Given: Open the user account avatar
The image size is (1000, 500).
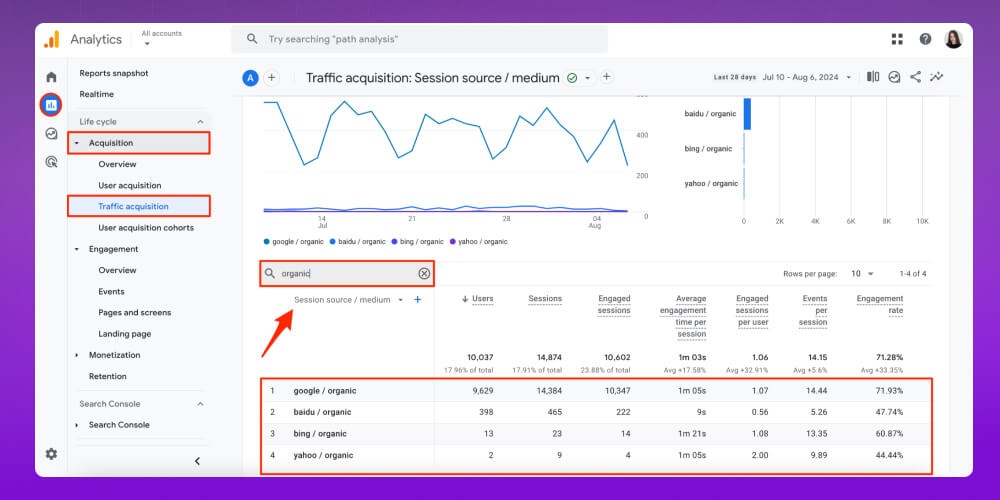Looking at the screenshot, I should click(x=953, y=39).
